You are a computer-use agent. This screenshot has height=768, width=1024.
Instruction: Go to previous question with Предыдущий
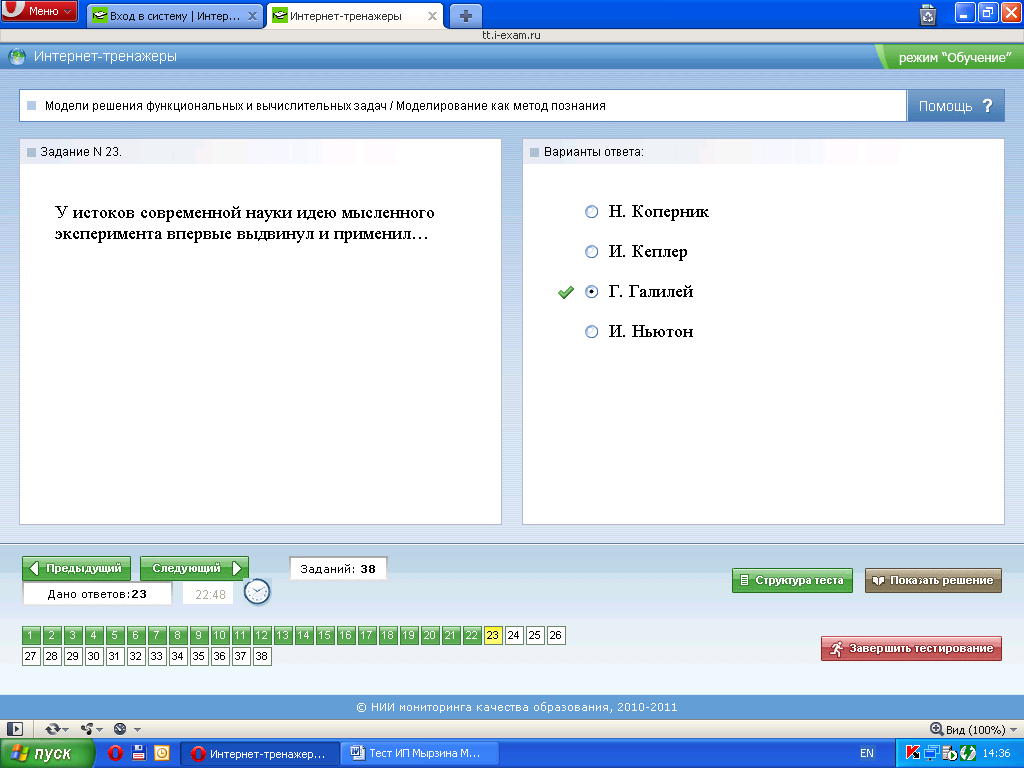(76, 568)
